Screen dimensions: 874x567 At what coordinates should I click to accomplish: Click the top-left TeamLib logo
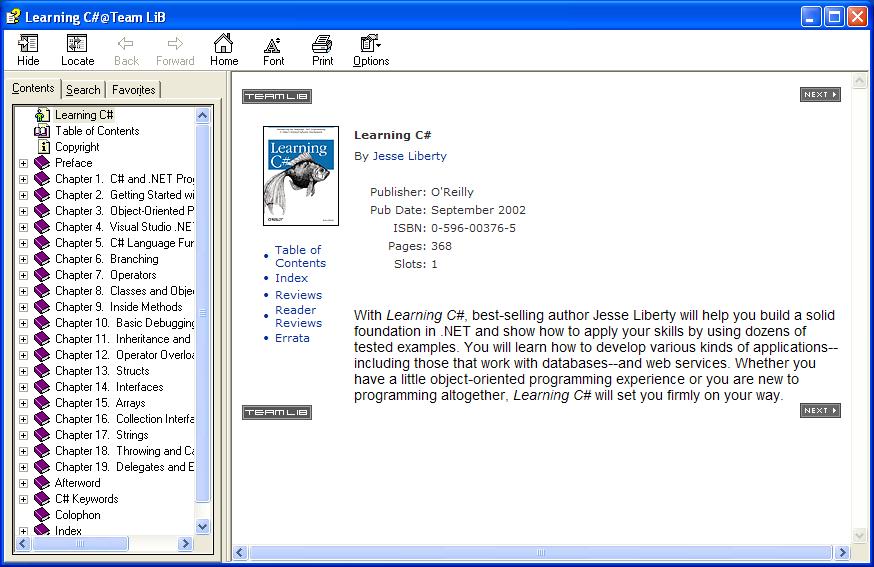[277, 97]
